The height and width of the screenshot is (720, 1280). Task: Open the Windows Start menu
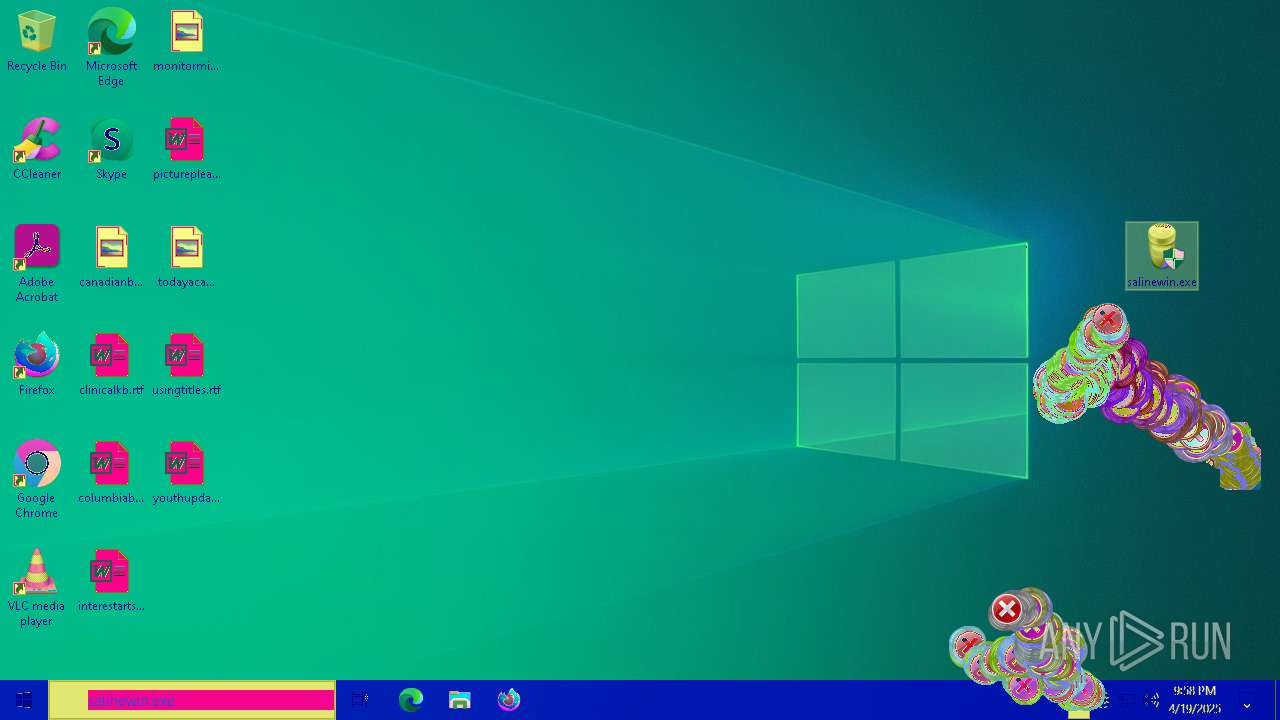(24, 700)
